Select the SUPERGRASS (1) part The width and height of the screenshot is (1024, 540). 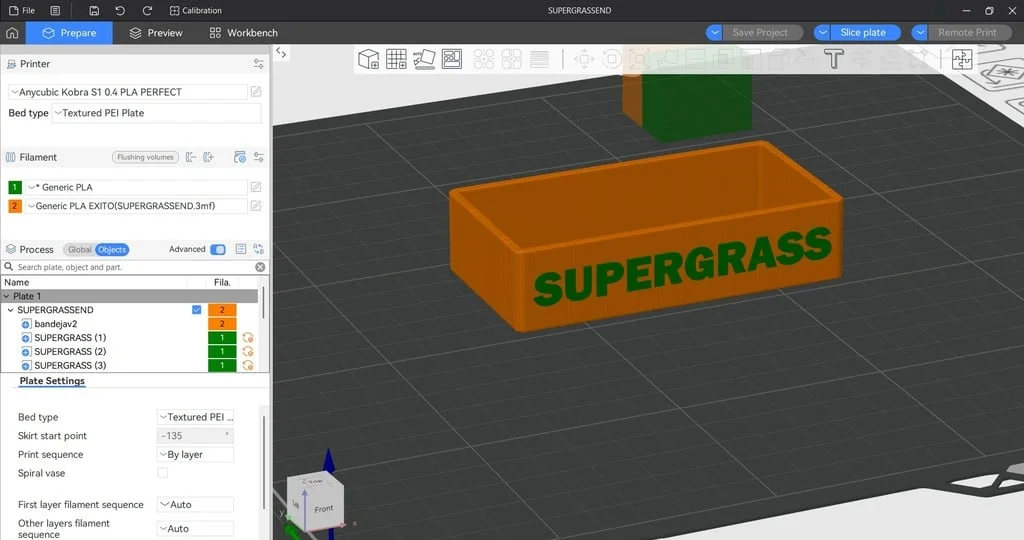click(x=70, y=338)
